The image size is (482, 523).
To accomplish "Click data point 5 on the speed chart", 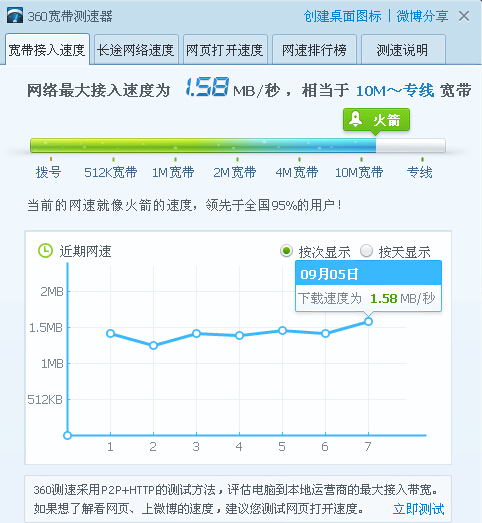I will (282, 331).
